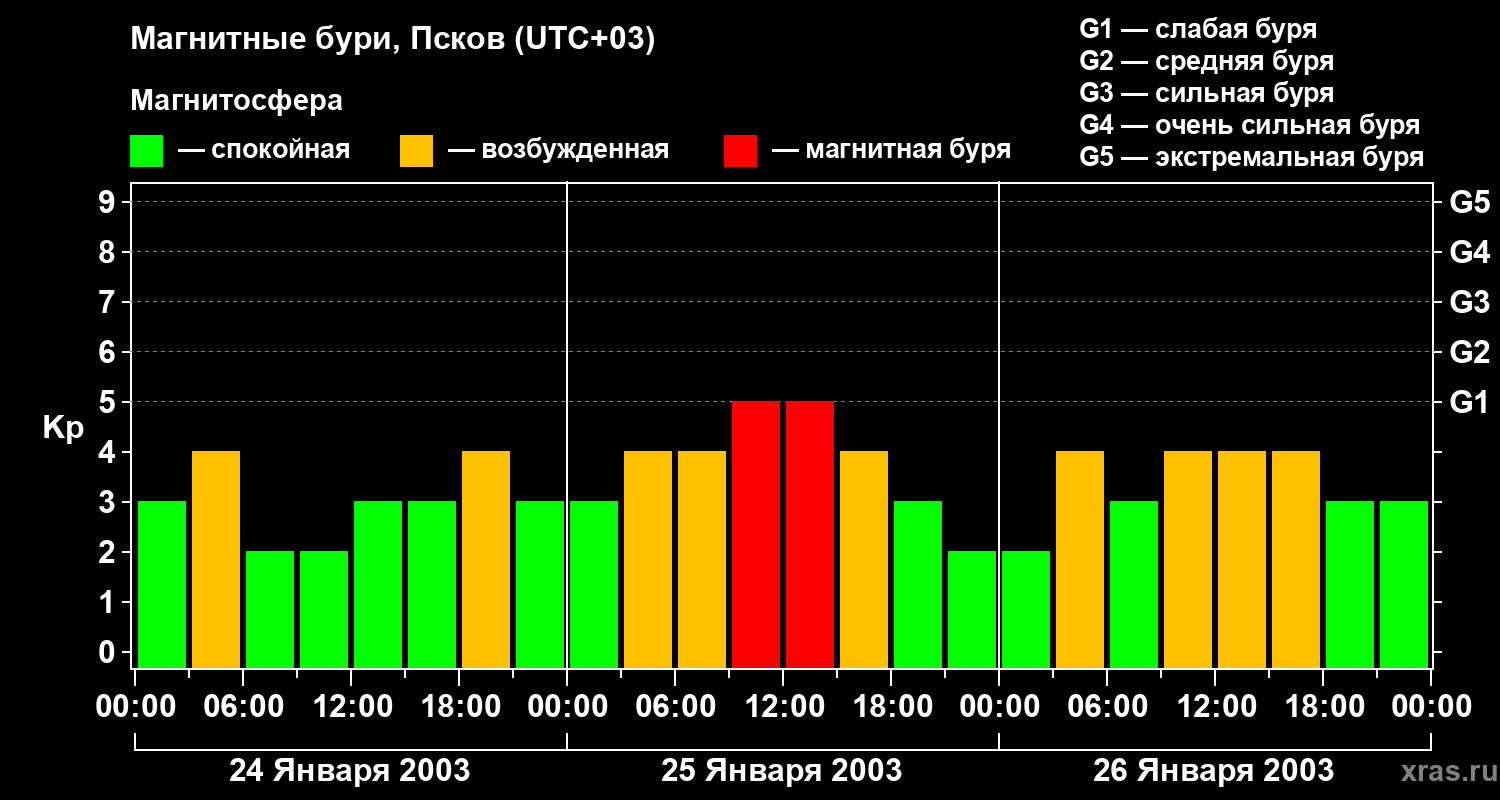Viewport: 1500px width, 800px height.
Task: Click the '24 Января 2003' date label
Action: click(x=349, y=771)
